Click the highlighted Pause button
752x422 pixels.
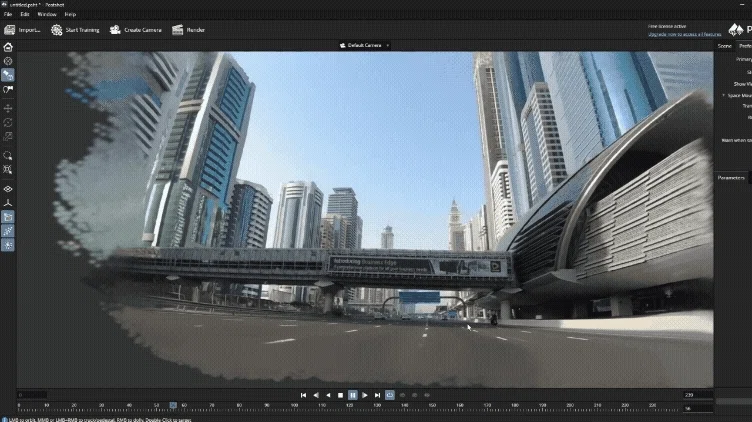352,395
